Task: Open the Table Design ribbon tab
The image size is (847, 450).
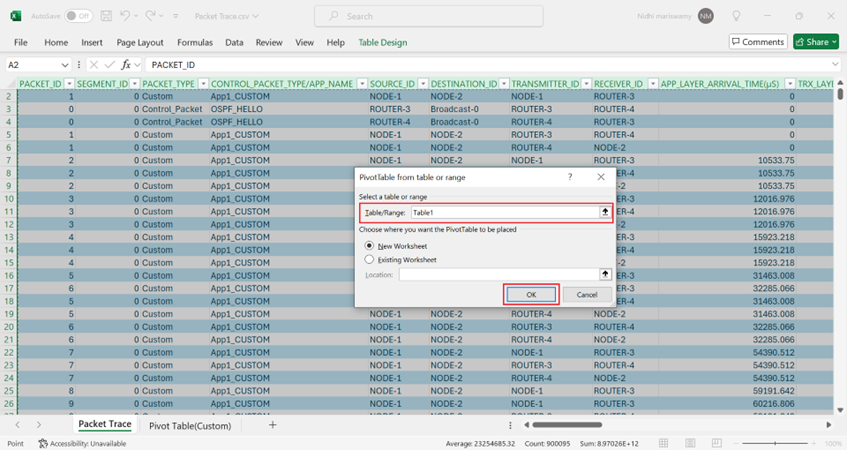Action: 382,43
